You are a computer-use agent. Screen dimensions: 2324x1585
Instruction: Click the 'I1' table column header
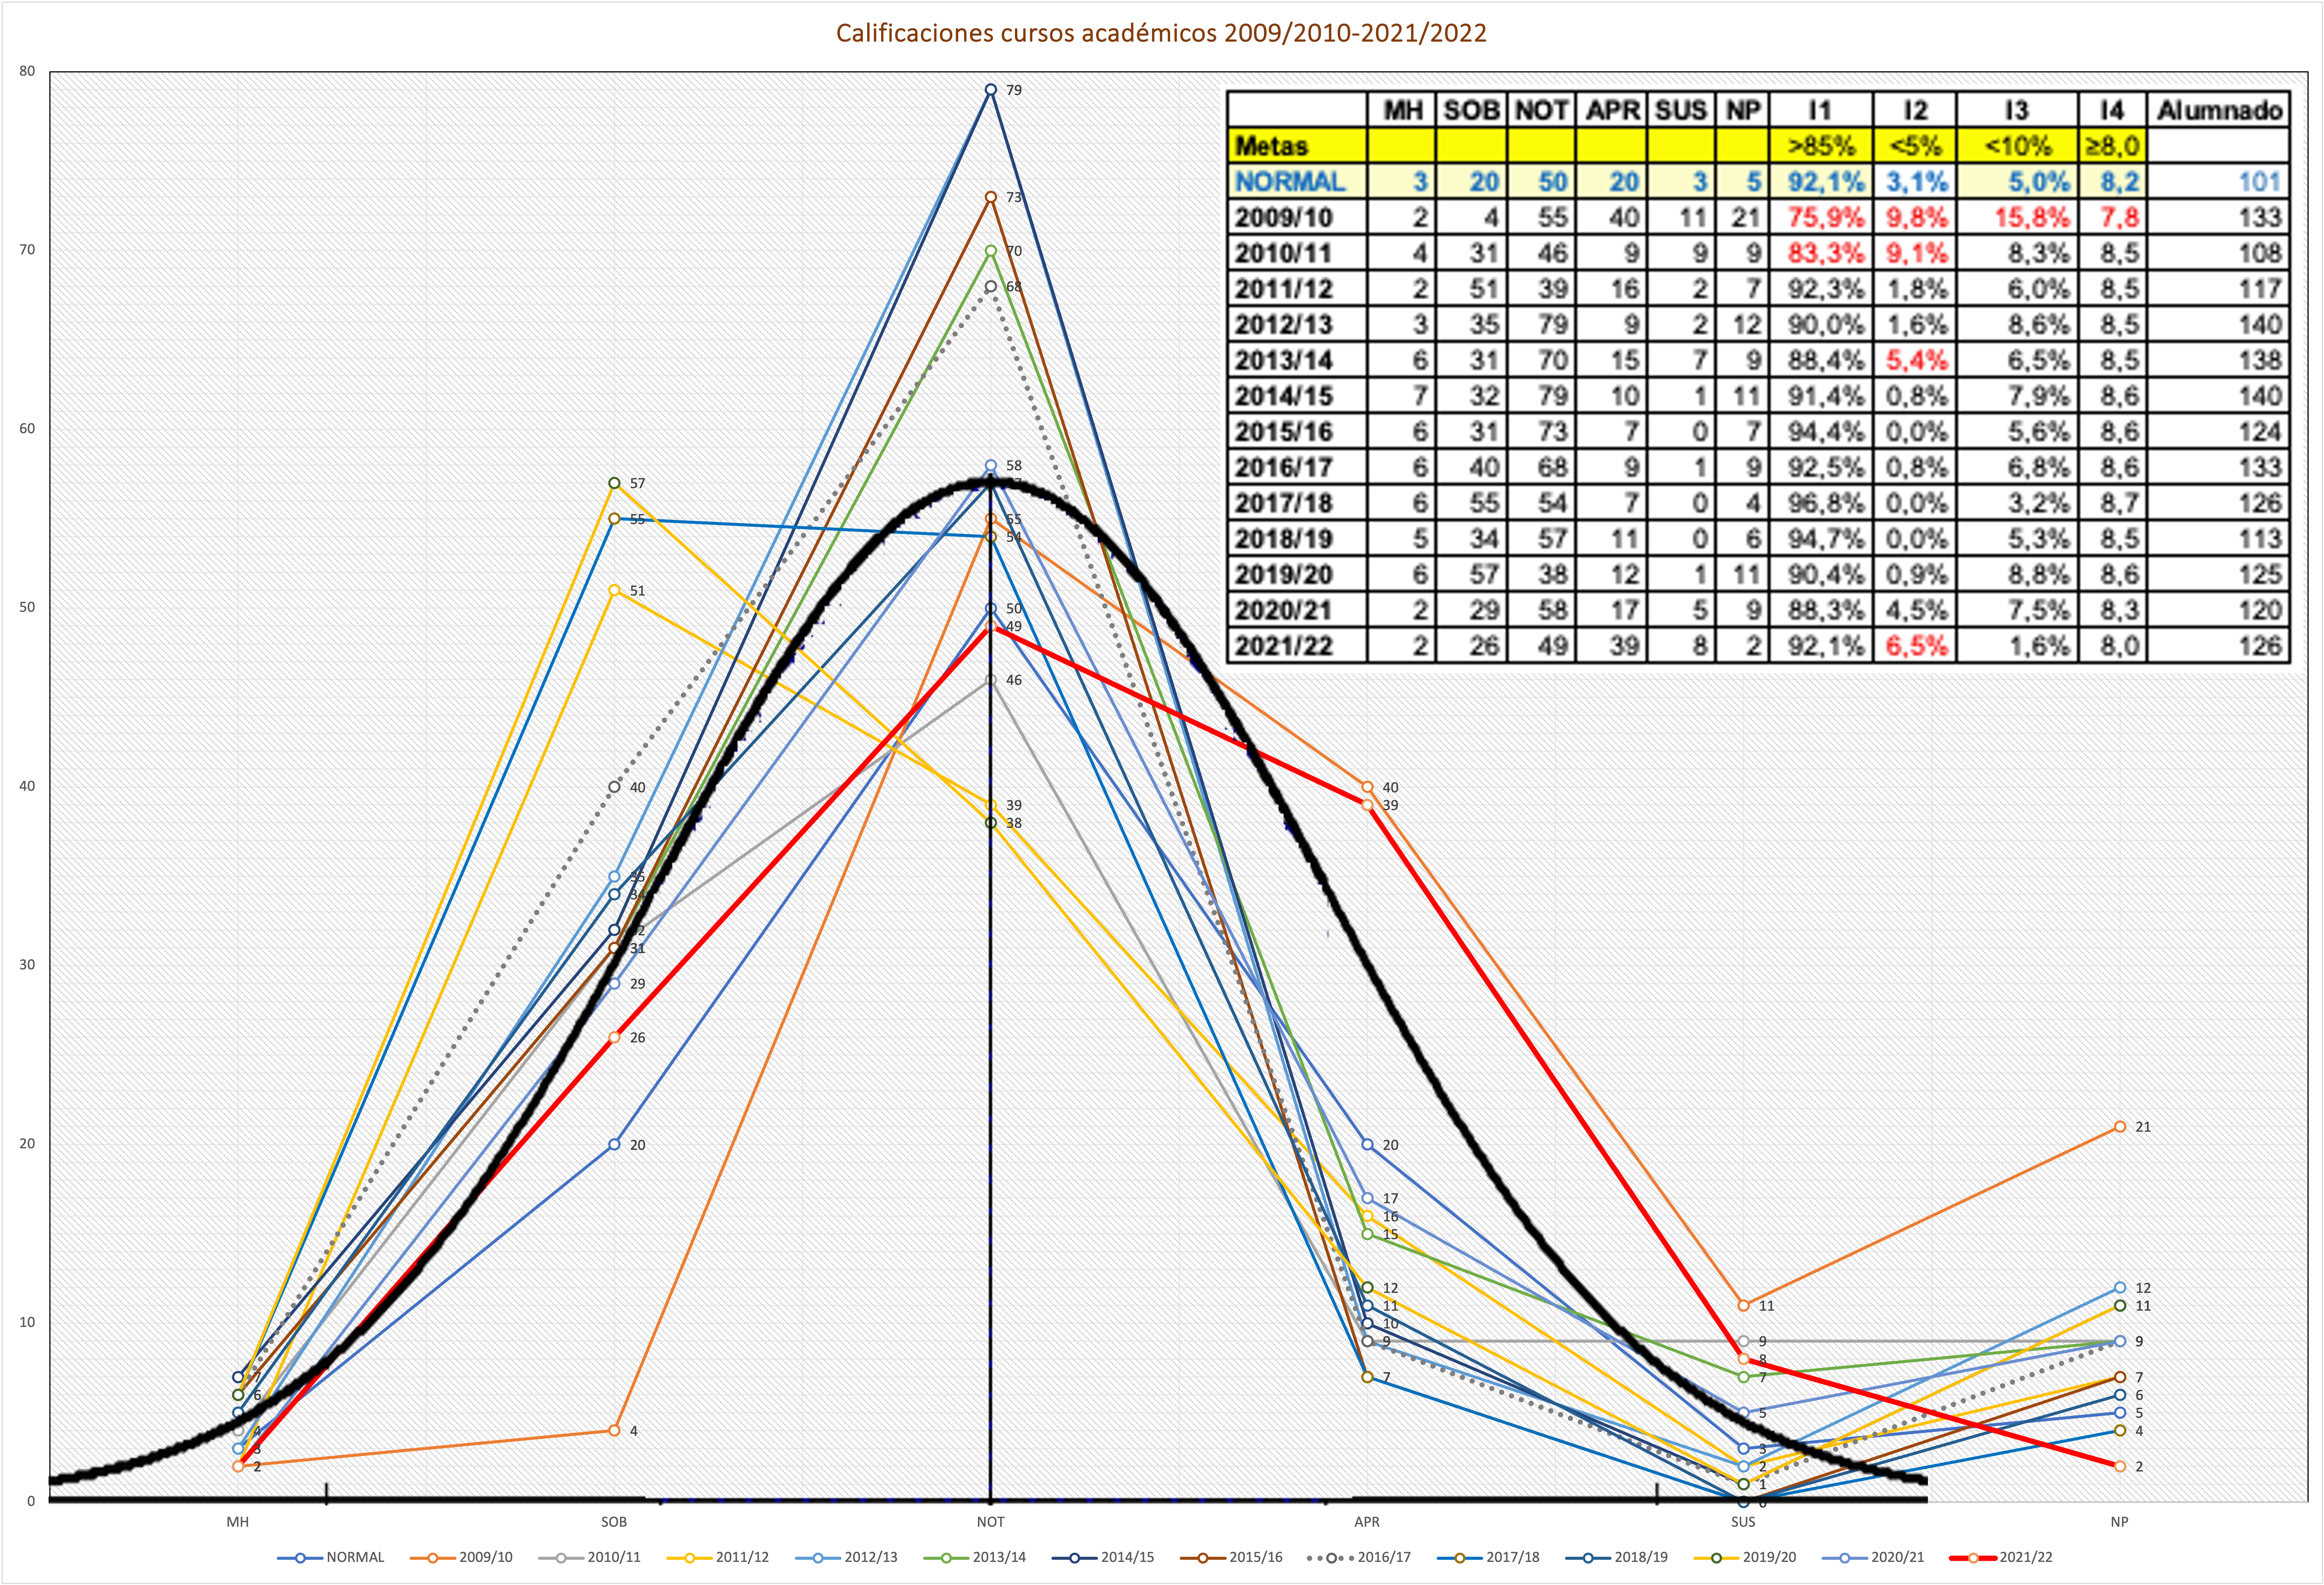[x=1820, y=110]
